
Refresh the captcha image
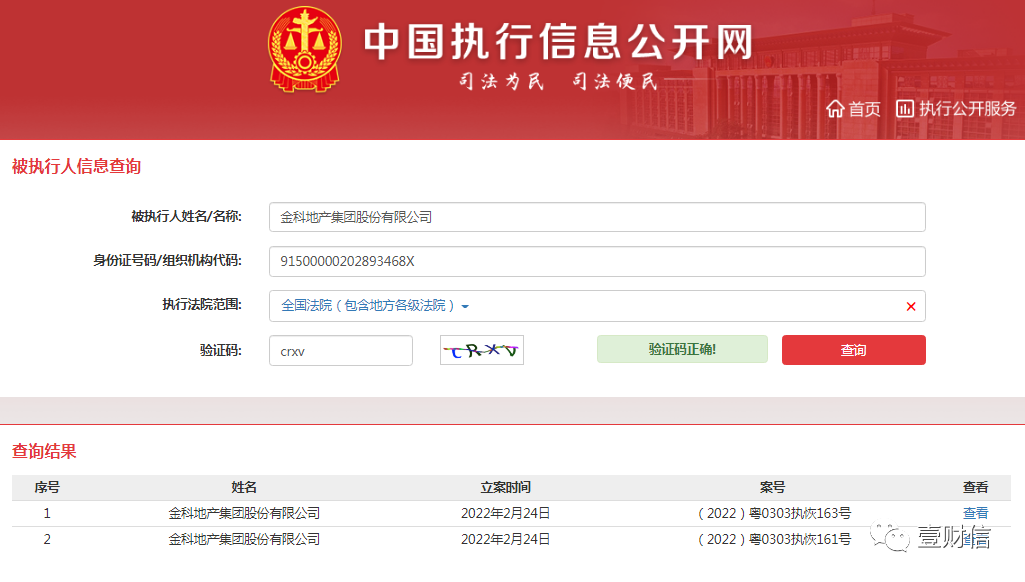coord(482,350)
